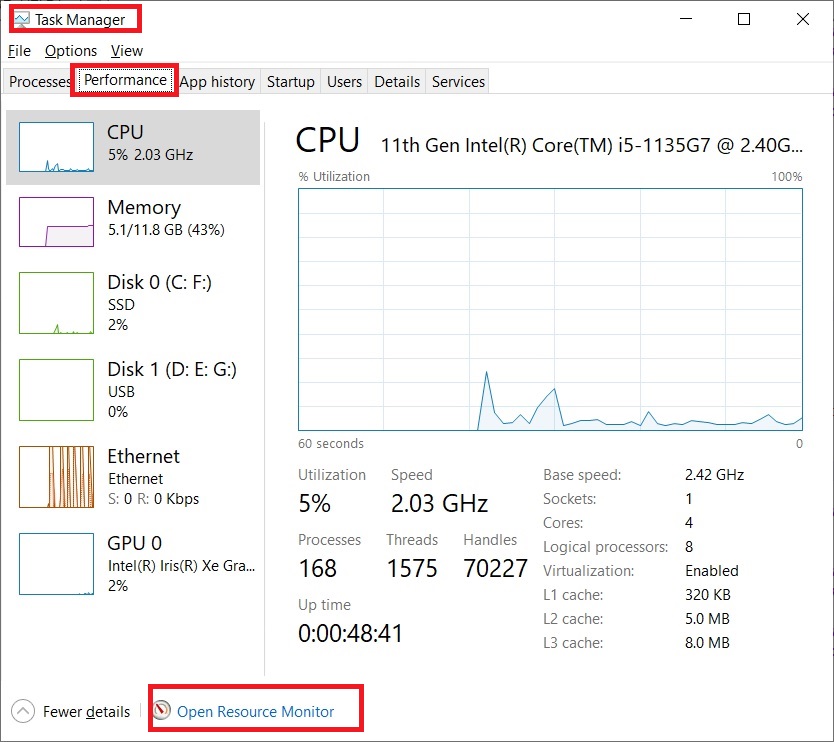Screen dimensions: 834x742
Task: Click the Open Resource Monitor link
Action: coord(255,712)
